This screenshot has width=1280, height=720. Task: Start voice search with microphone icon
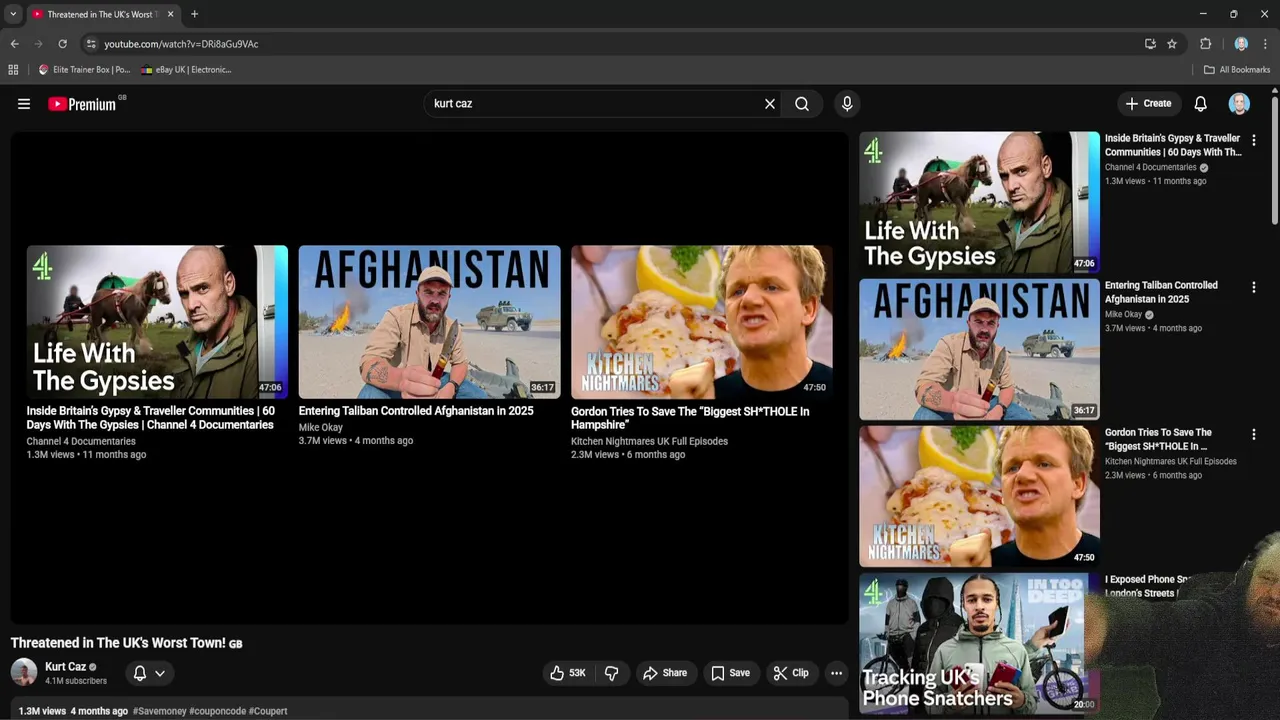point(847,104)
